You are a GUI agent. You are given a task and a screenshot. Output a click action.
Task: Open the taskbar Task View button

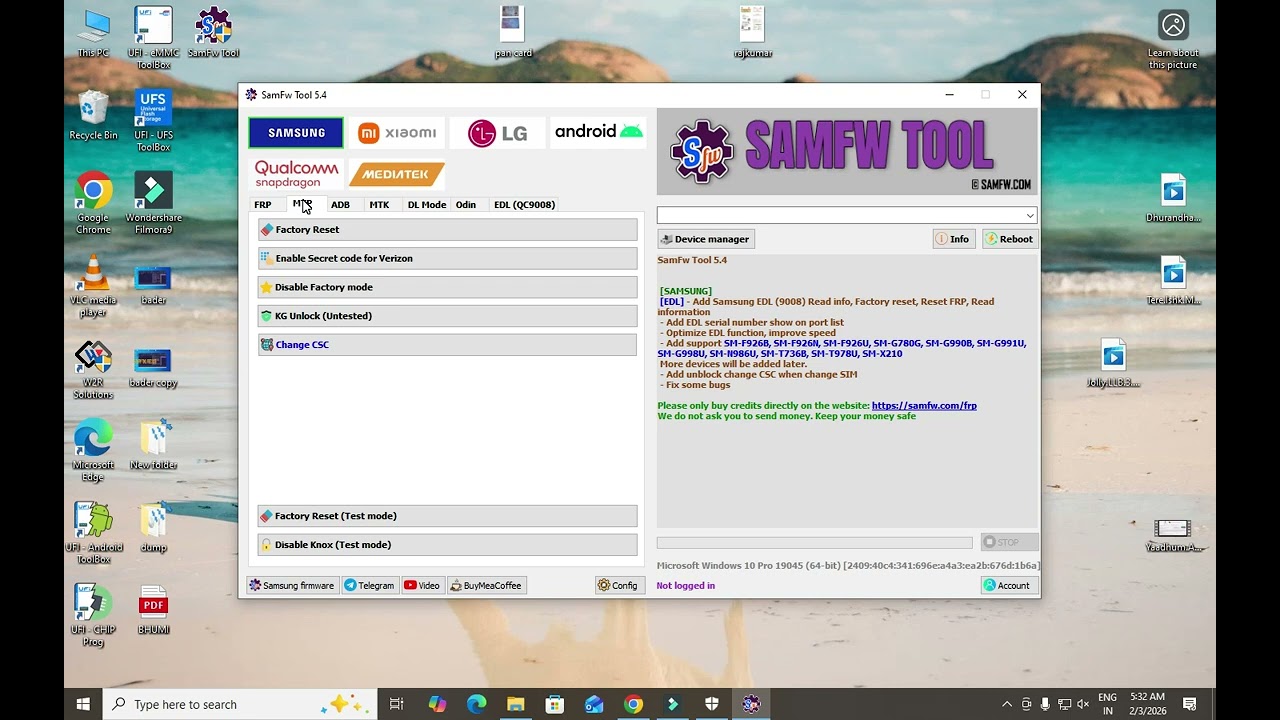tap(397, 704)
